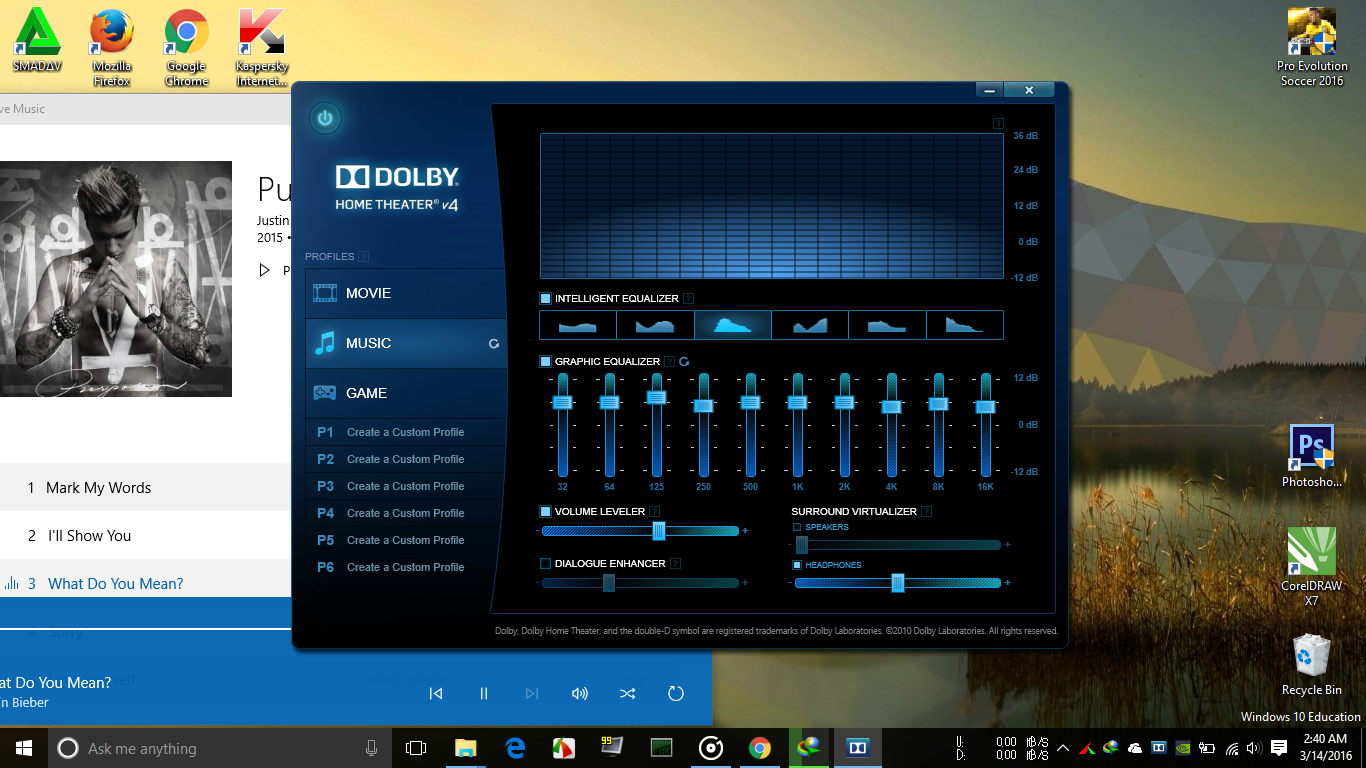Toggle the Intelligent Equalizer checkbox

[545, 298]
